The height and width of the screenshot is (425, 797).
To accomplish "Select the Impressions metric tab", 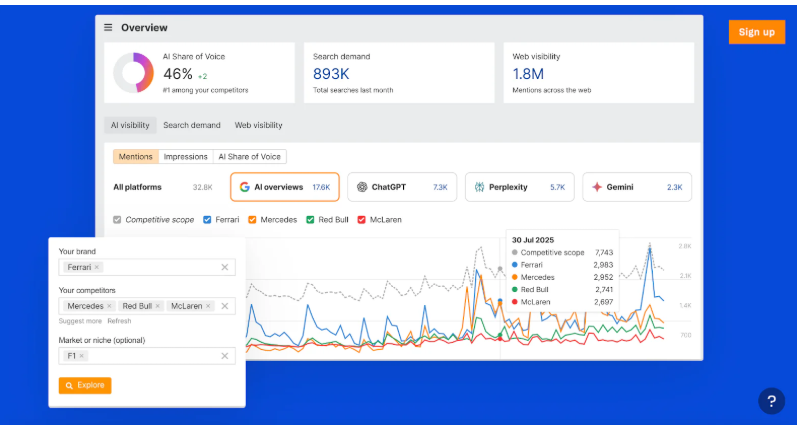I will pyautogui.click(x=186, y=157).
